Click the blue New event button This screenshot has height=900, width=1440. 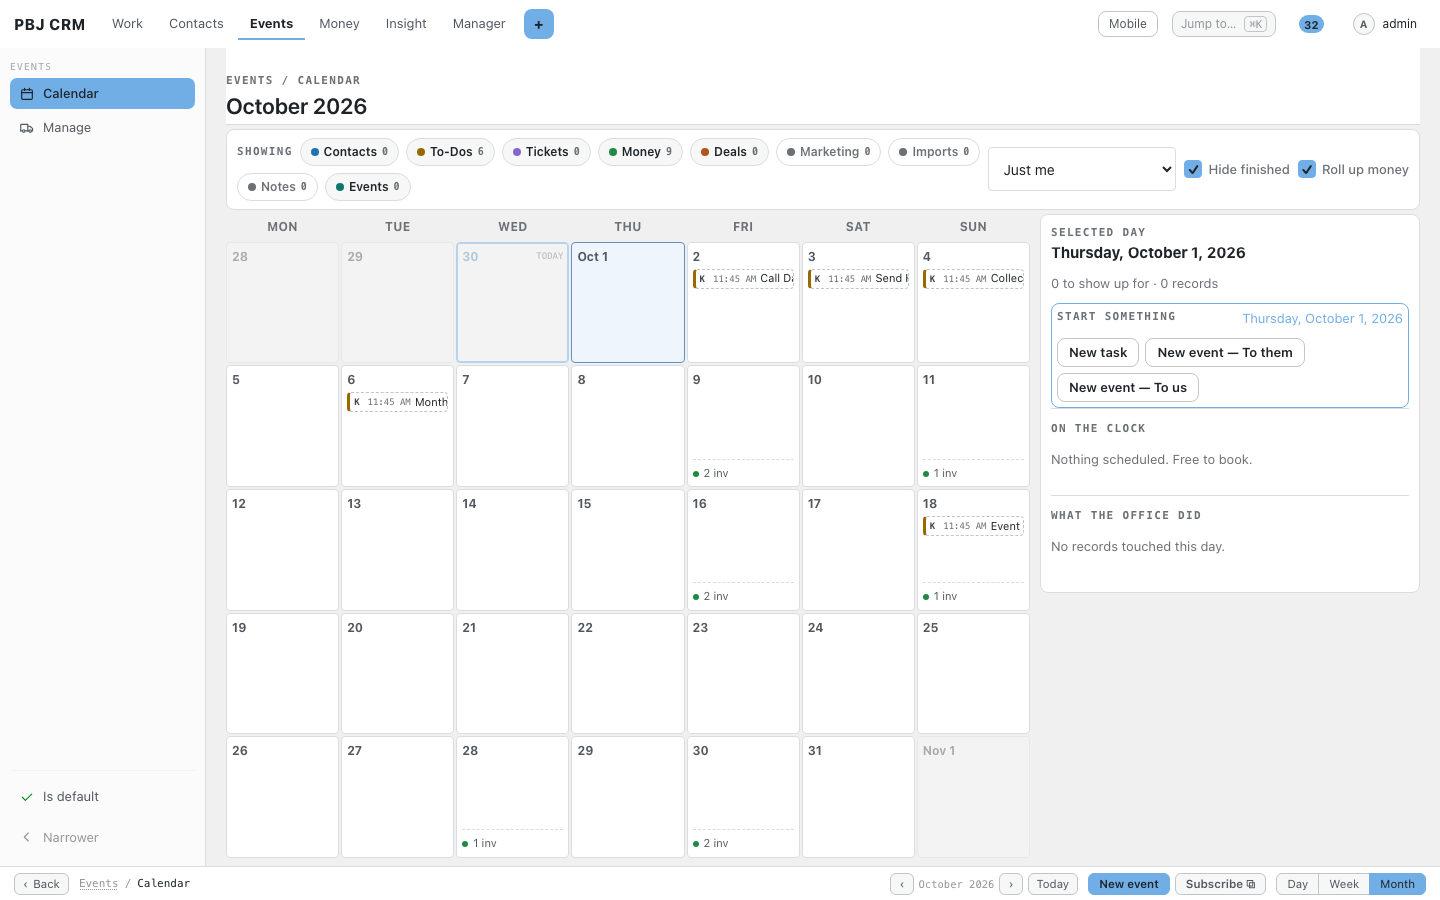coord(1128,884)
